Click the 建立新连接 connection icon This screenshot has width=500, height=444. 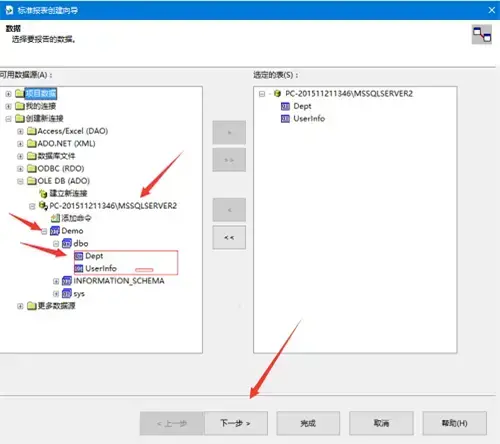tap(43, 193)
